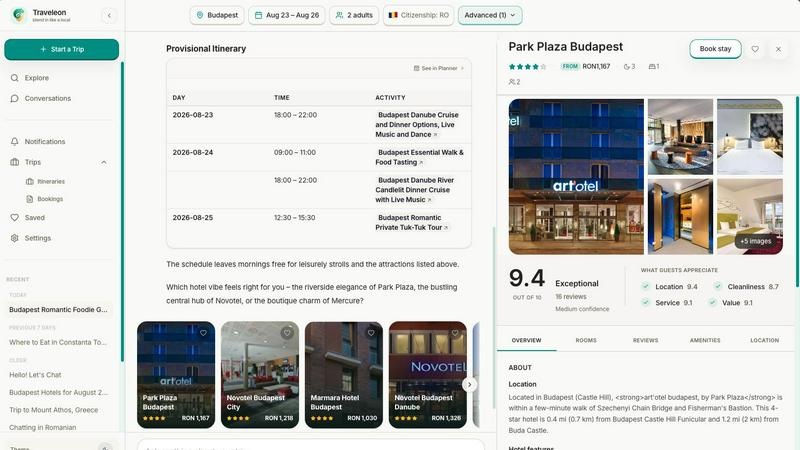Favorite the Novotel Budapest City card heart
This screenshot has height=450, width=800.
coord(287,333)
